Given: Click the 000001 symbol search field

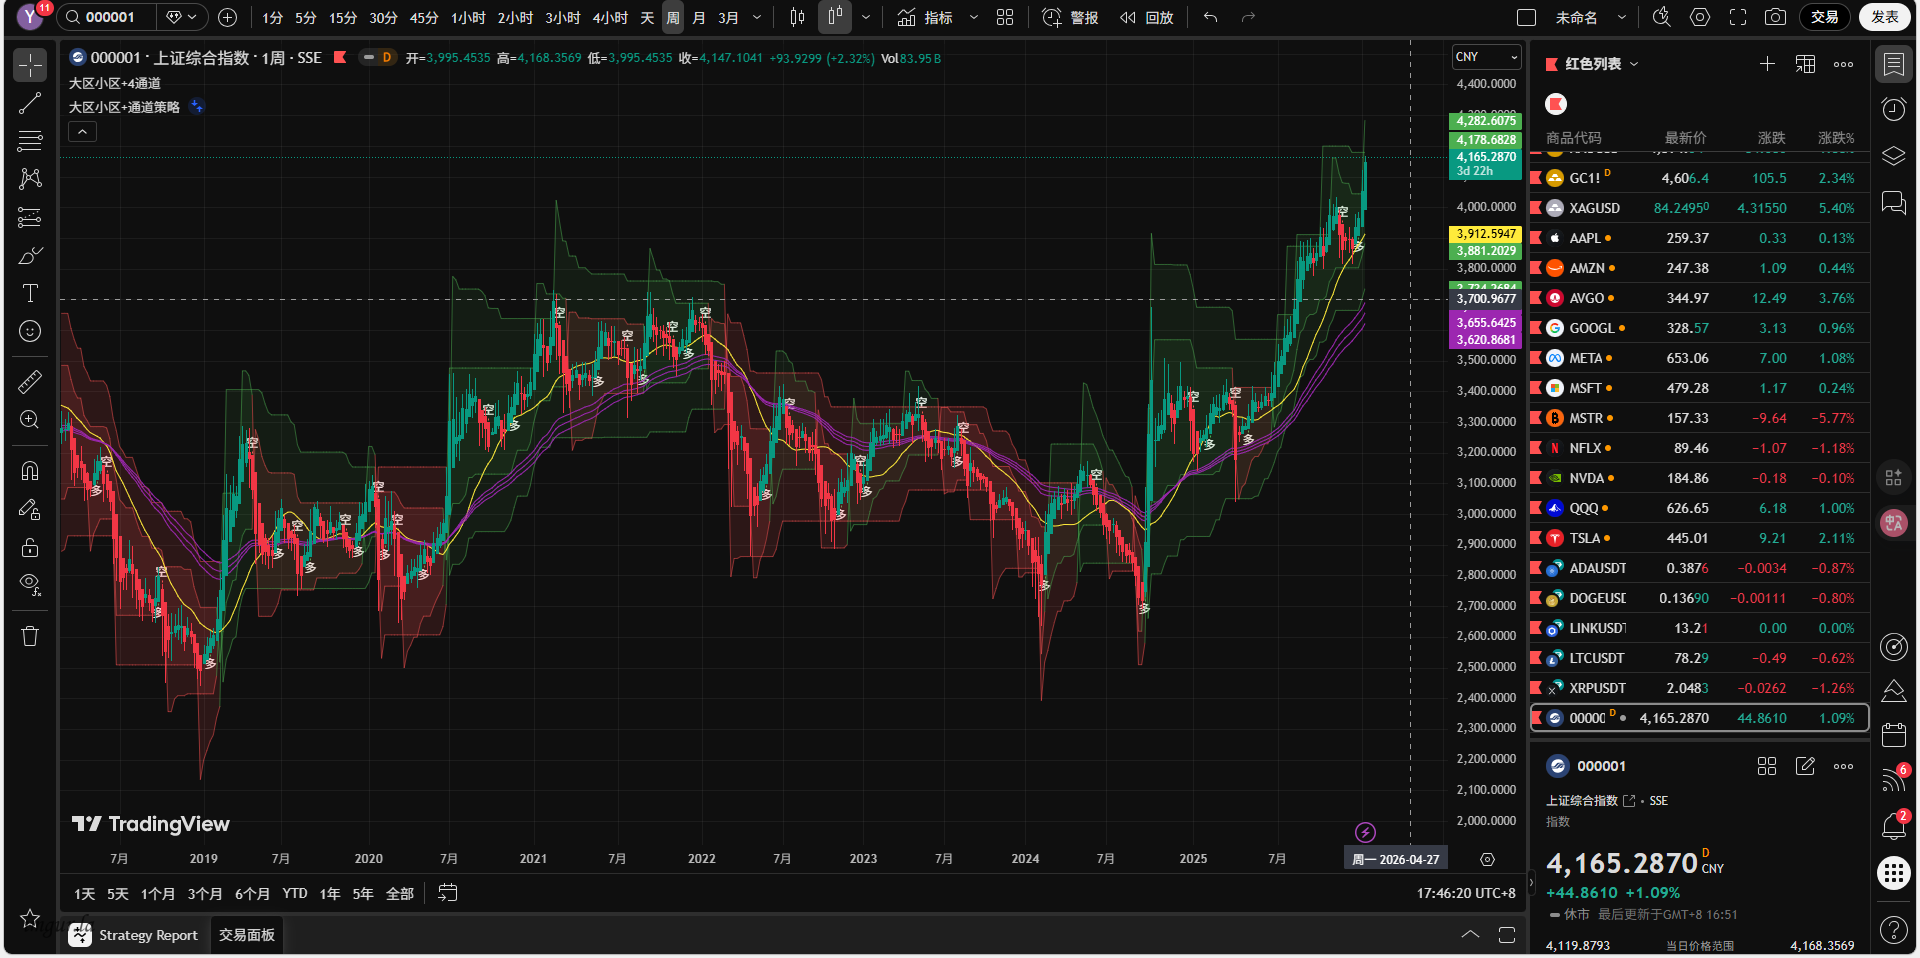Looking at the screenshot, I should pos(110,17).
